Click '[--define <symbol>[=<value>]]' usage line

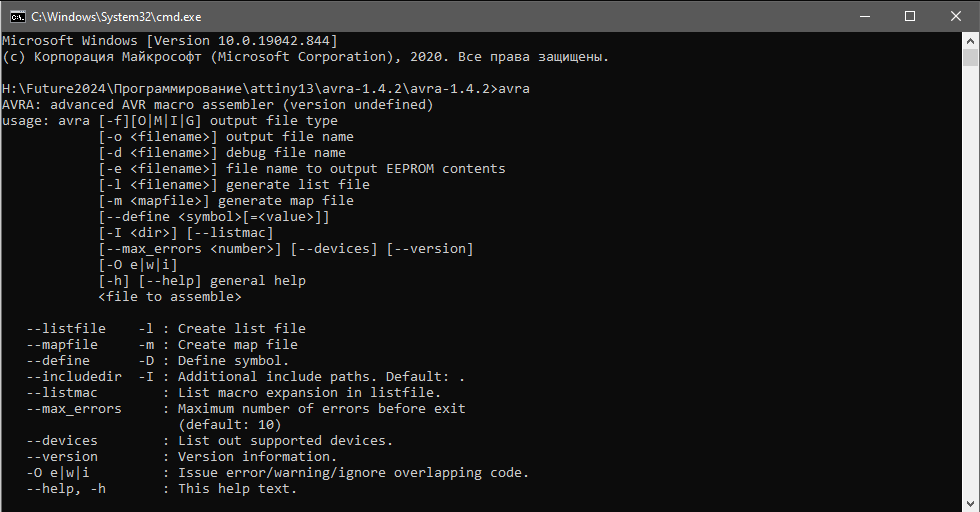(x=213, y=217)
